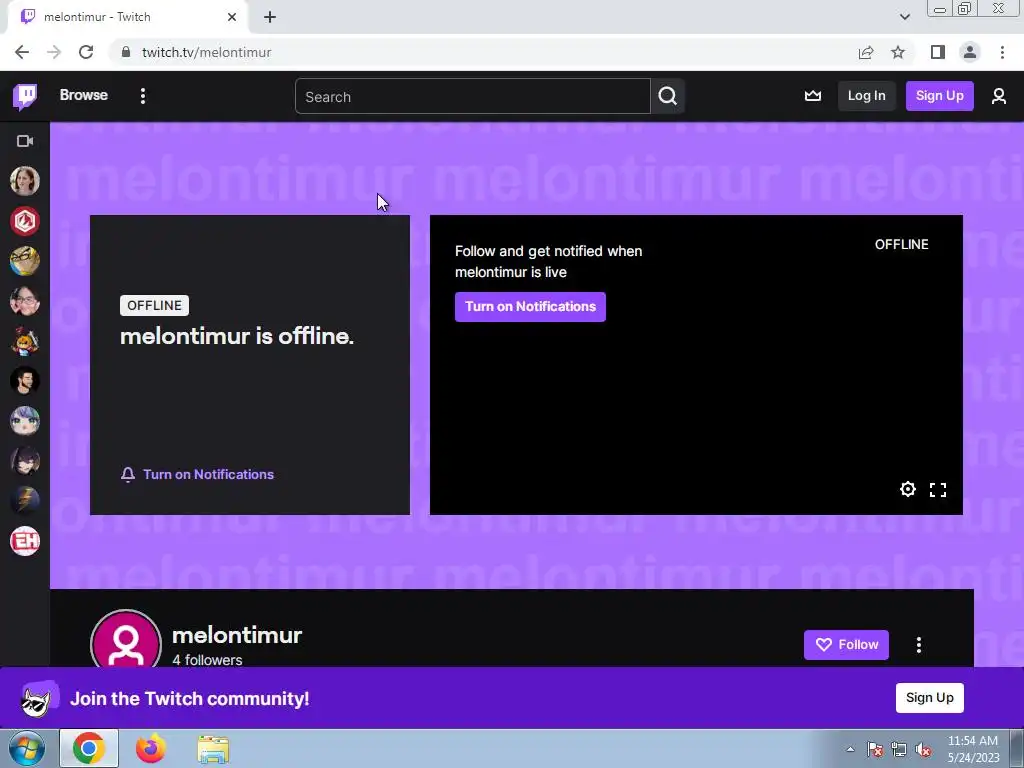Click the muted volume tray icon

click(923, 749)
